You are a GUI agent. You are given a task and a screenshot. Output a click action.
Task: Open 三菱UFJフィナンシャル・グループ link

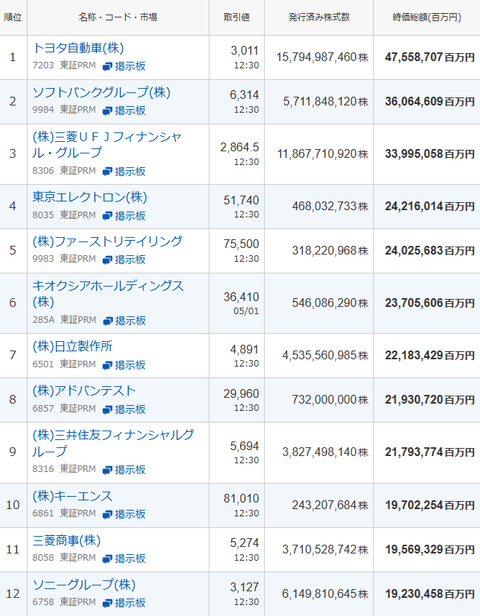pyautogui.click(x=107, y=145)
